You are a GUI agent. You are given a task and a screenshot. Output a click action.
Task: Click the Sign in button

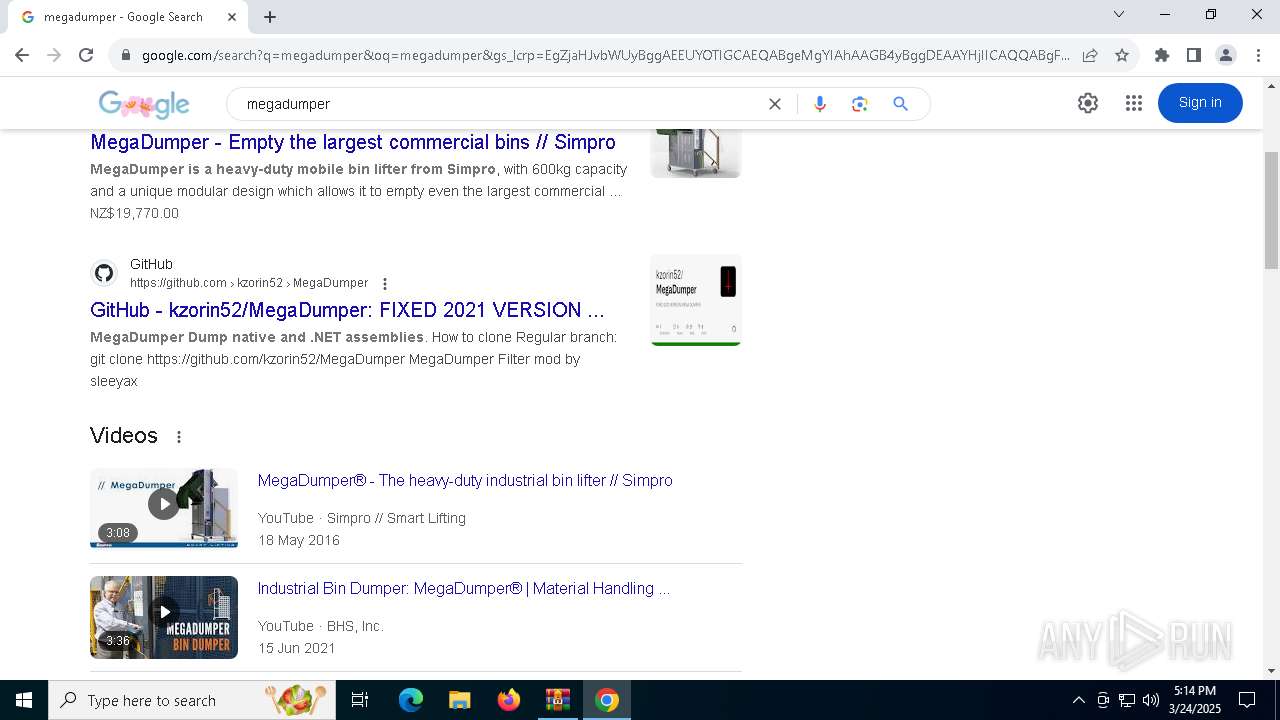tap(1200, 103)
